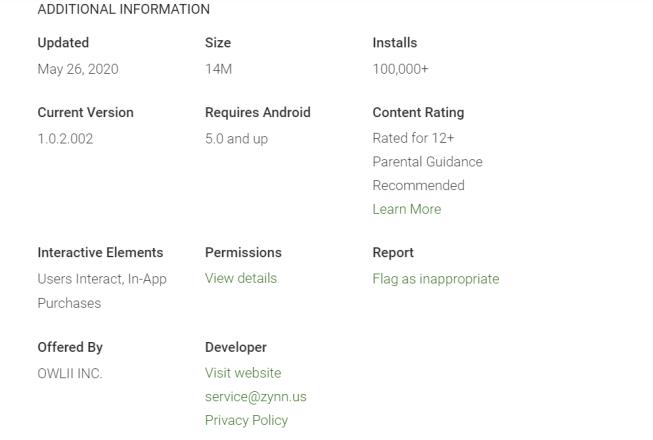The width and height of the screenshot is (653, 440).
Task: Click the Additional Information heading
Action: click(124, 9)
